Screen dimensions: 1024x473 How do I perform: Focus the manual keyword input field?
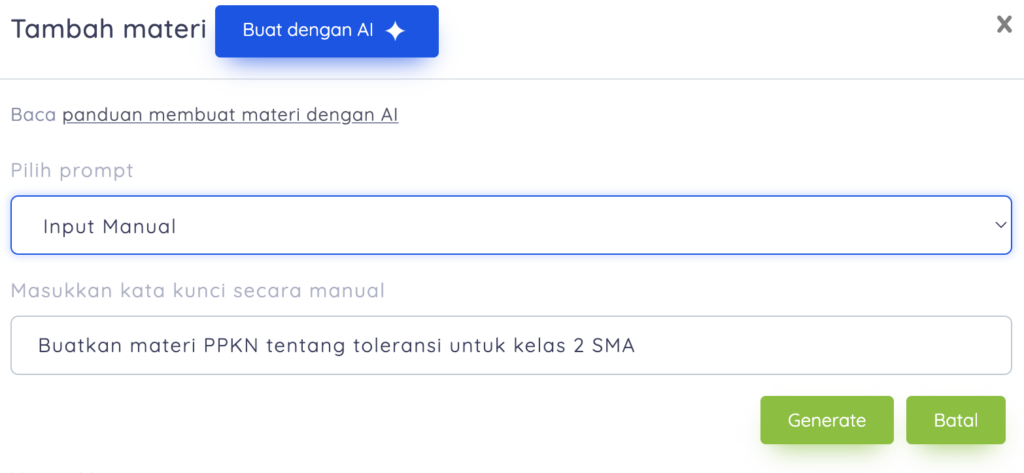(511, 346)
